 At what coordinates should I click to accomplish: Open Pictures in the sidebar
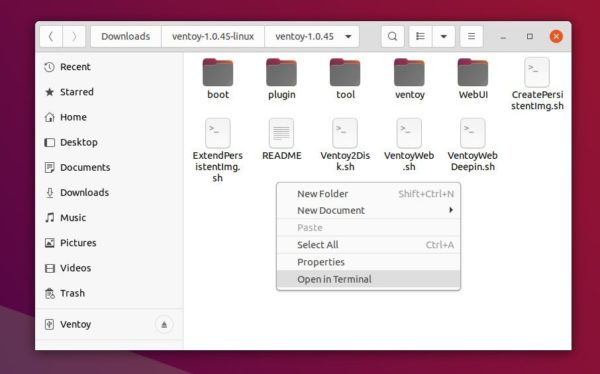[x=109, y=243]
